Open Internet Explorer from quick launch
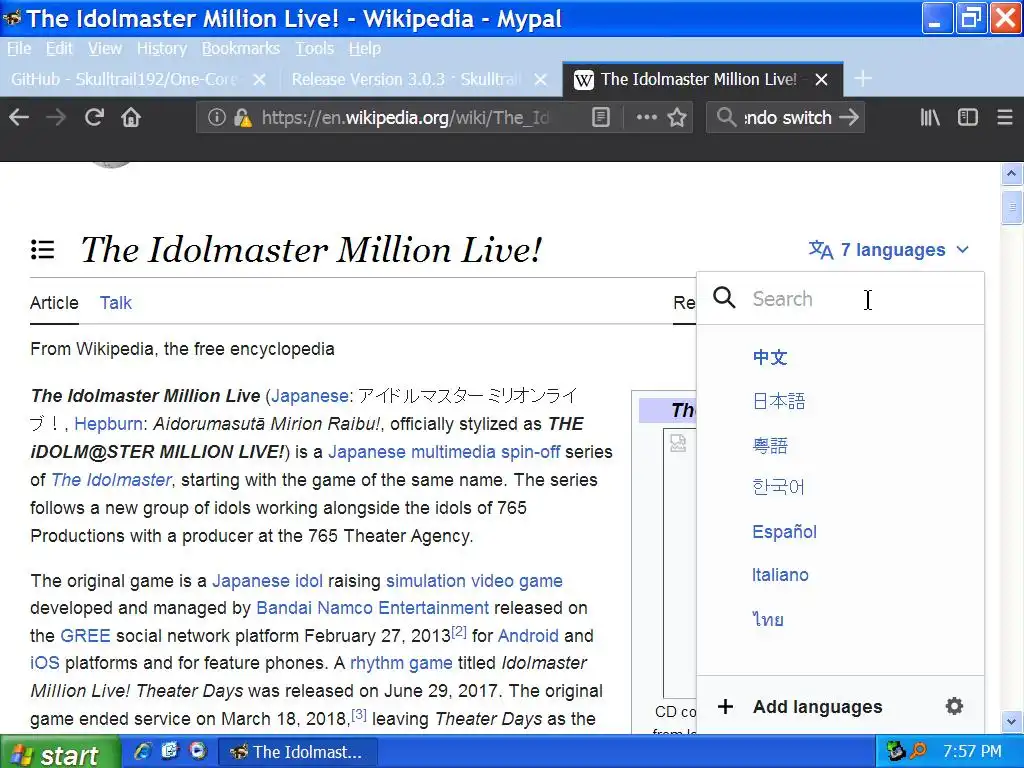Viewport: 1024px width, 768px height. (142, 751)
